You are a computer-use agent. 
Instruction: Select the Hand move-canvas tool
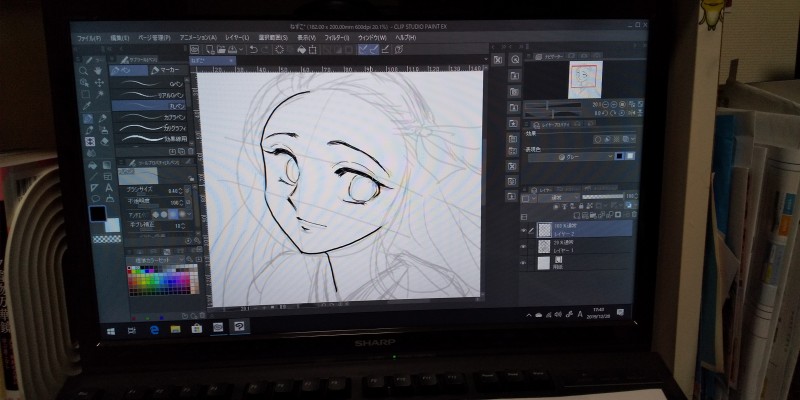pos(97,70)
